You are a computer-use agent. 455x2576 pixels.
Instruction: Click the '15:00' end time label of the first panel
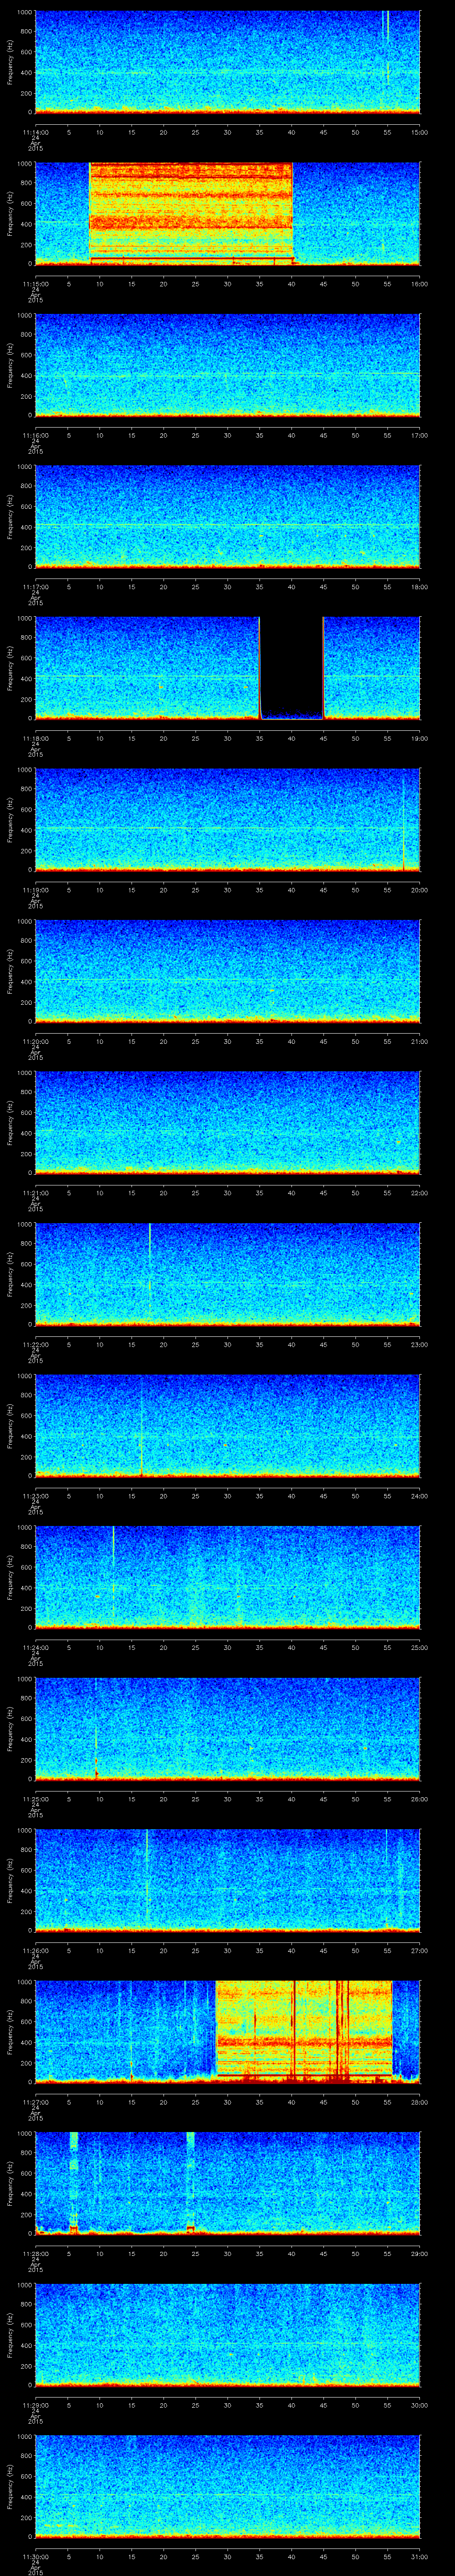(419, 132)
